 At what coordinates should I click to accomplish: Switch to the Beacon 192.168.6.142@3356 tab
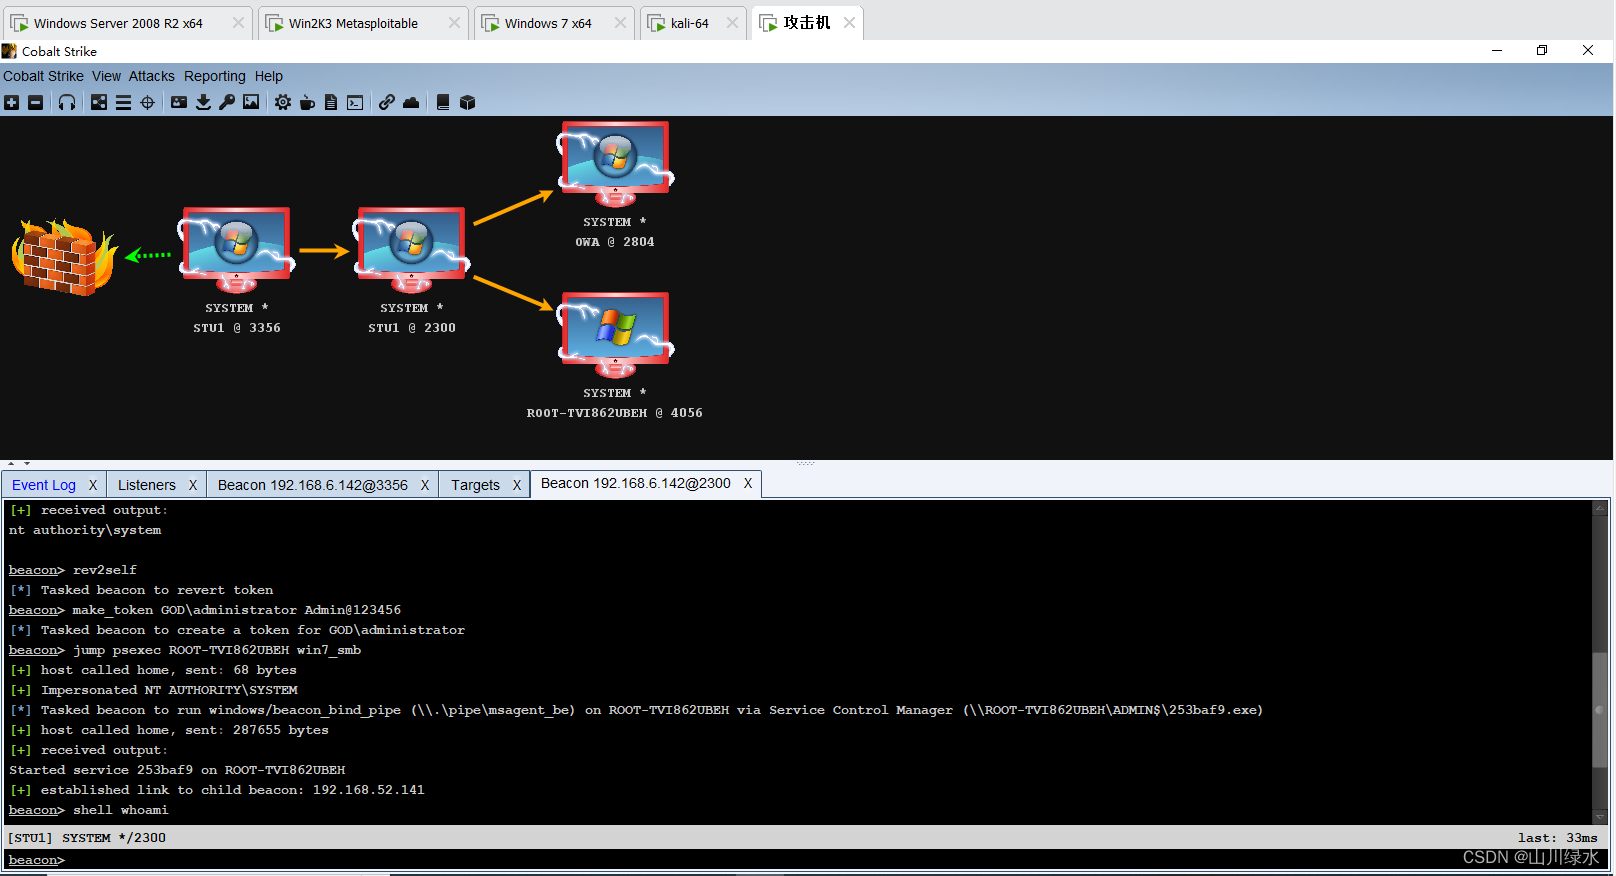[x=312, y=485]
